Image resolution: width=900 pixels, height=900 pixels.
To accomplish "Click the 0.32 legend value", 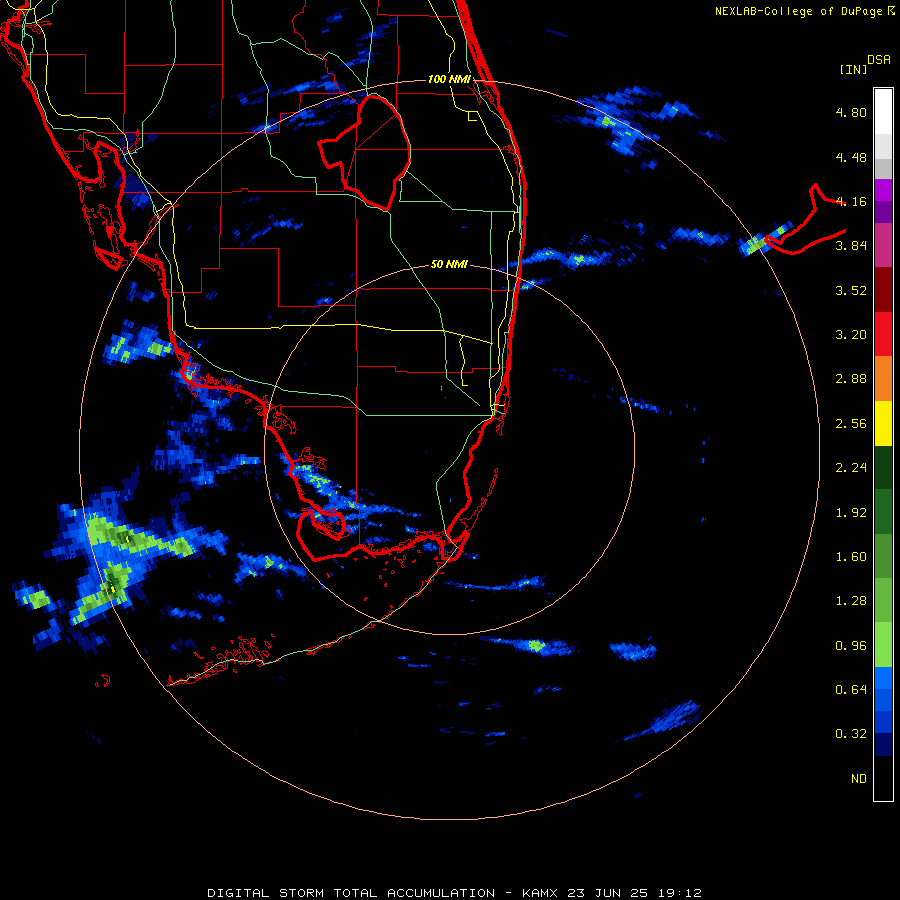I will coord(851,734).
